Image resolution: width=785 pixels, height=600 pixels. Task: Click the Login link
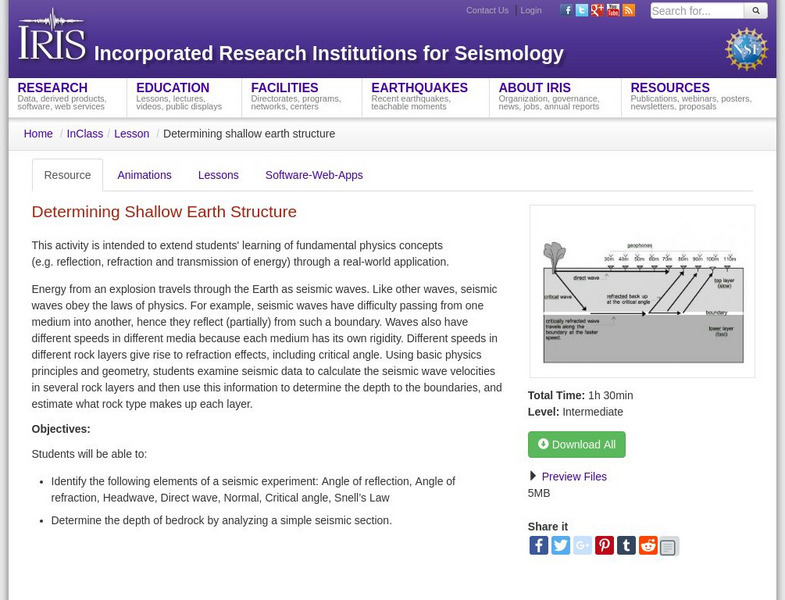[x=531, y=11]
